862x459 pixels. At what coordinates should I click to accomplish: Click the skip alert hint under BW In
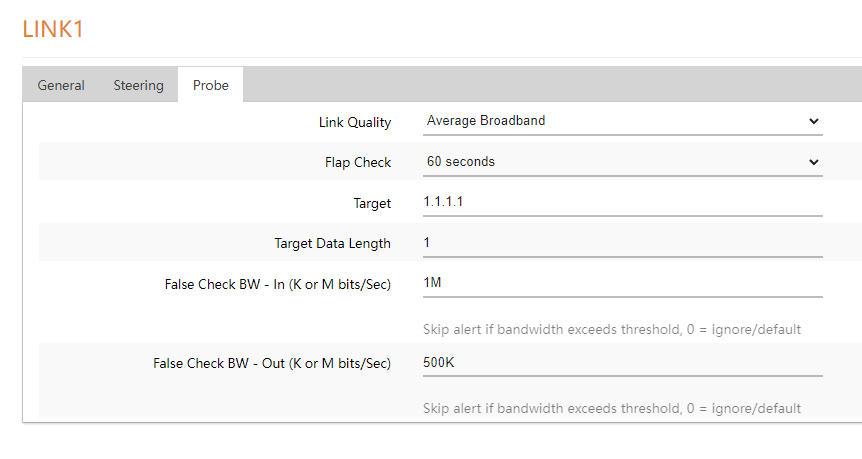click(611, 329)
